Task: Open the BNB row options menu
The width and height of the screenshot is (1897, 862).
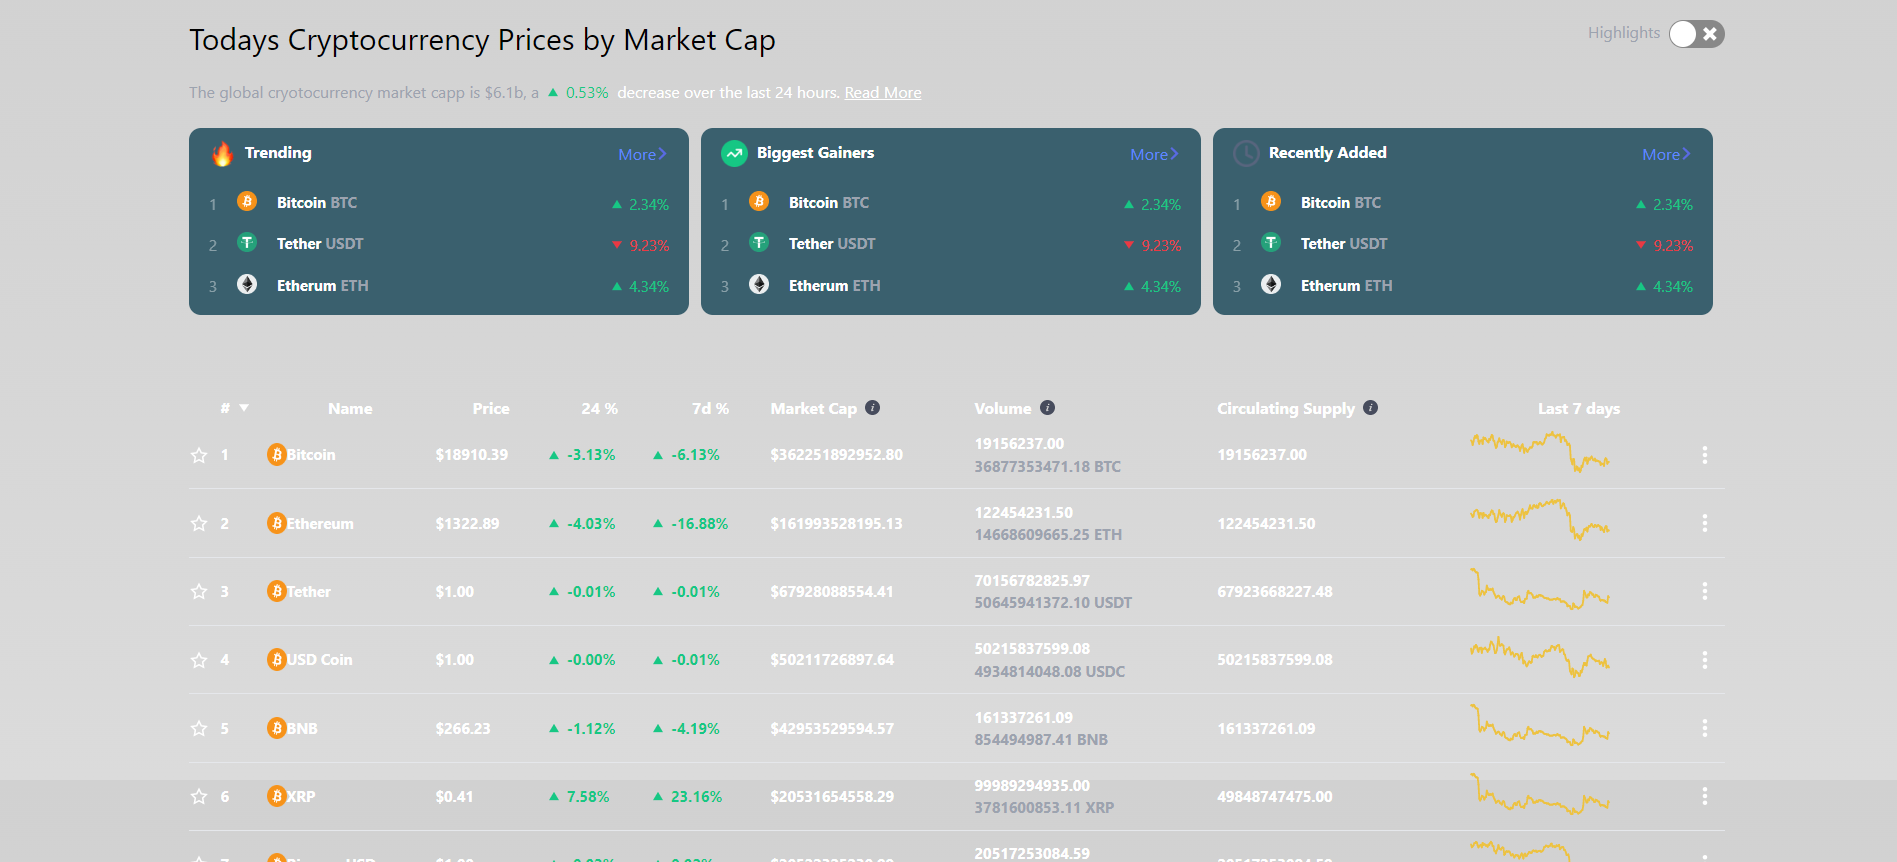Action: click(1704, 728)
